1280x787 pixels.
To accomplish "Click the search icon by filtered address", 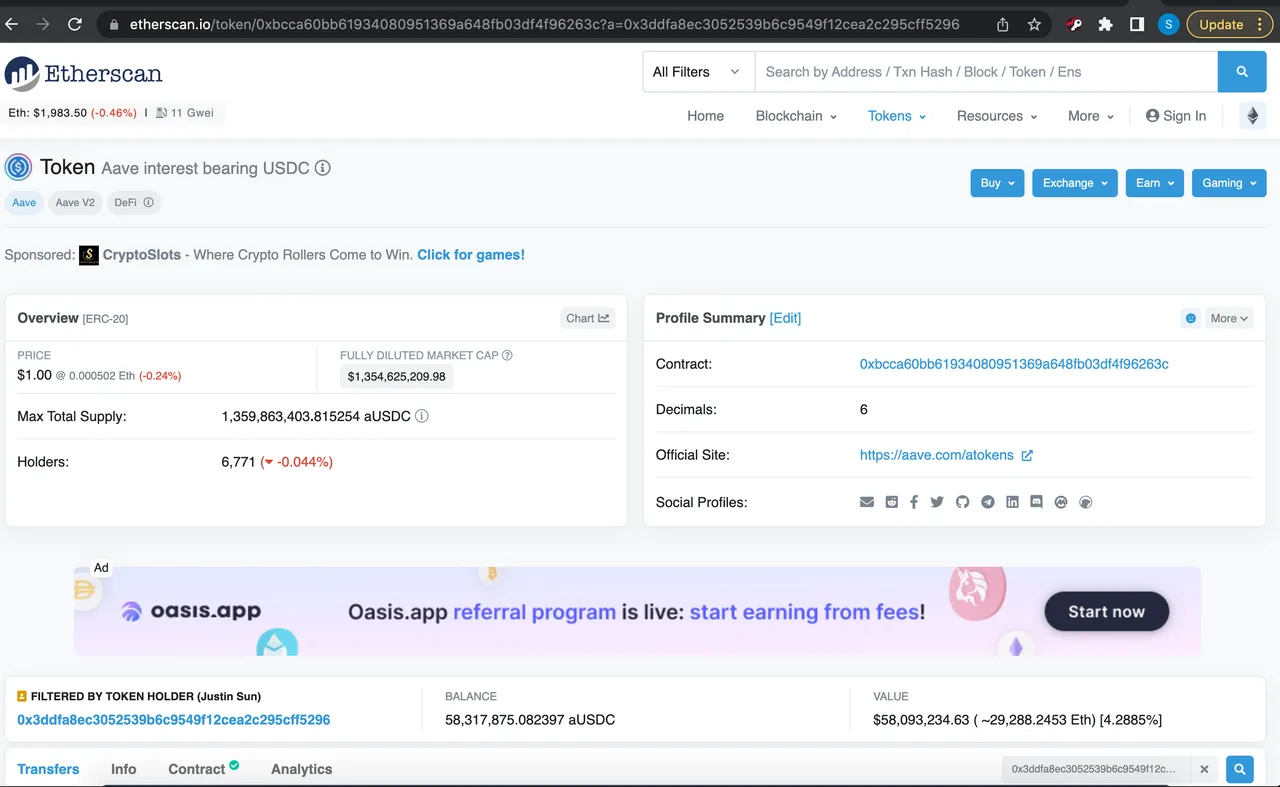I will coord(1240,769).
